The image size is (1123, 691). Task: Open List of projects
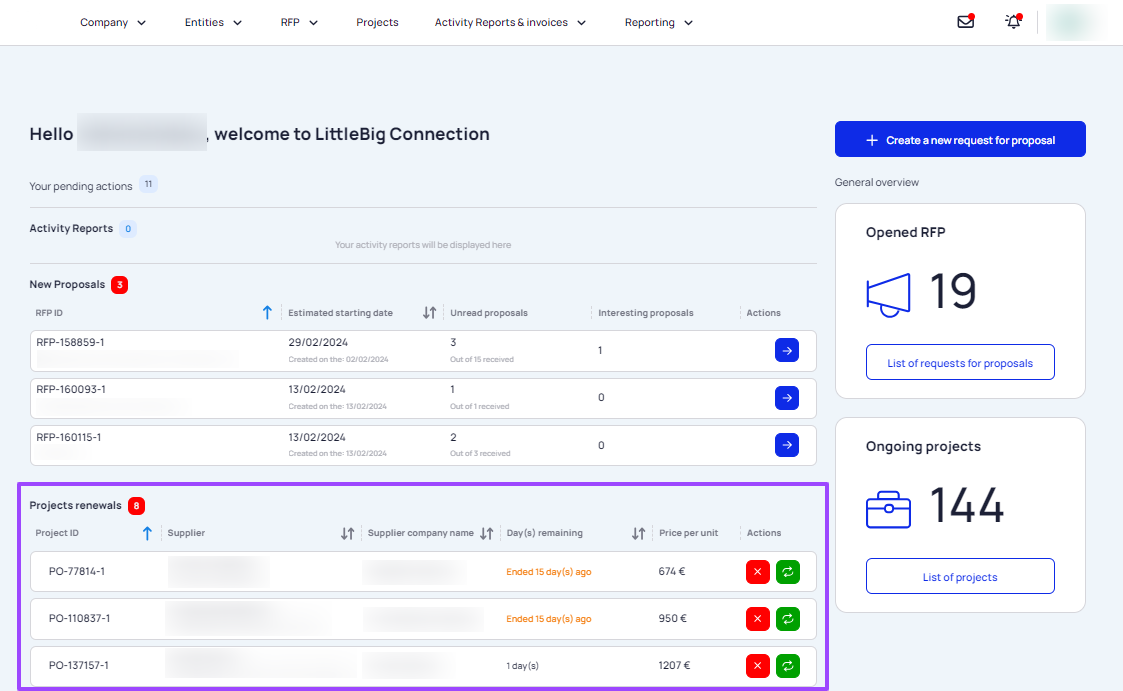point(960,577)
